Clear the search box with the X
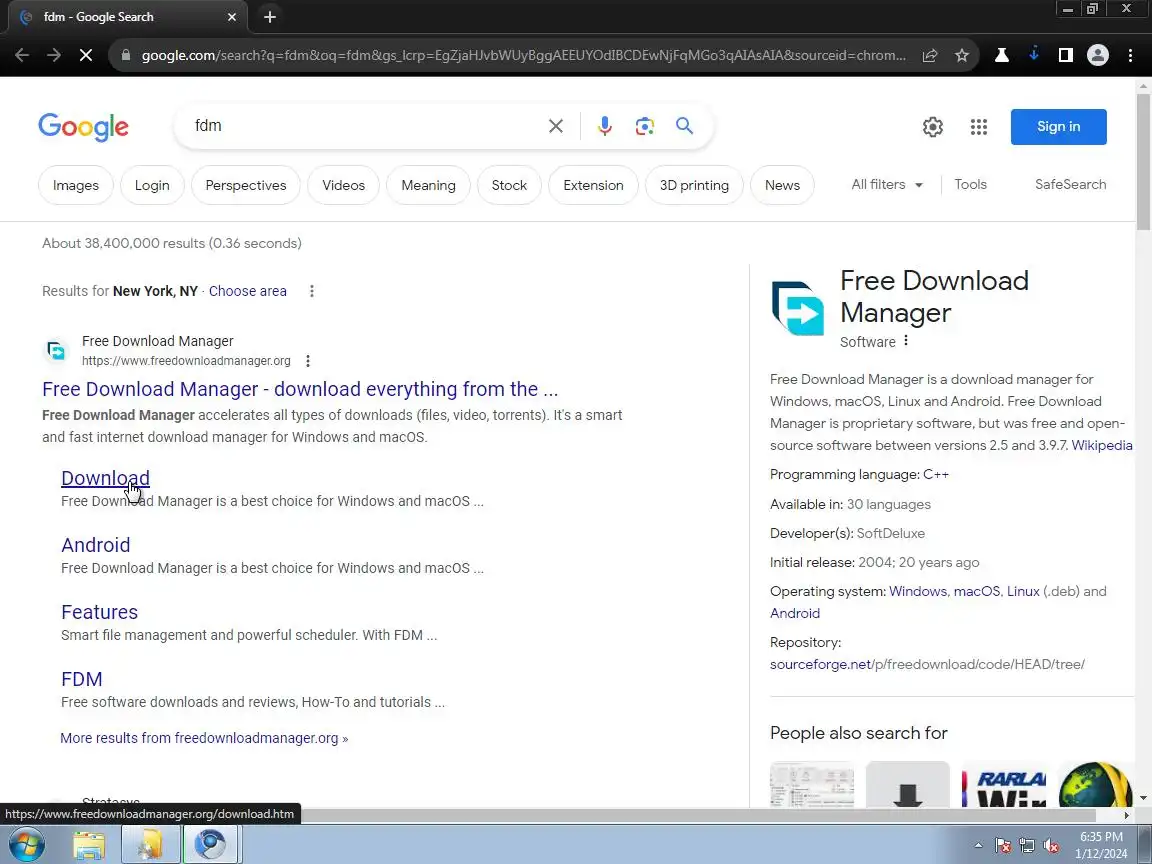Image resolution: width=1152 pixels, height=864 pixels. click(x=555, y=126)
